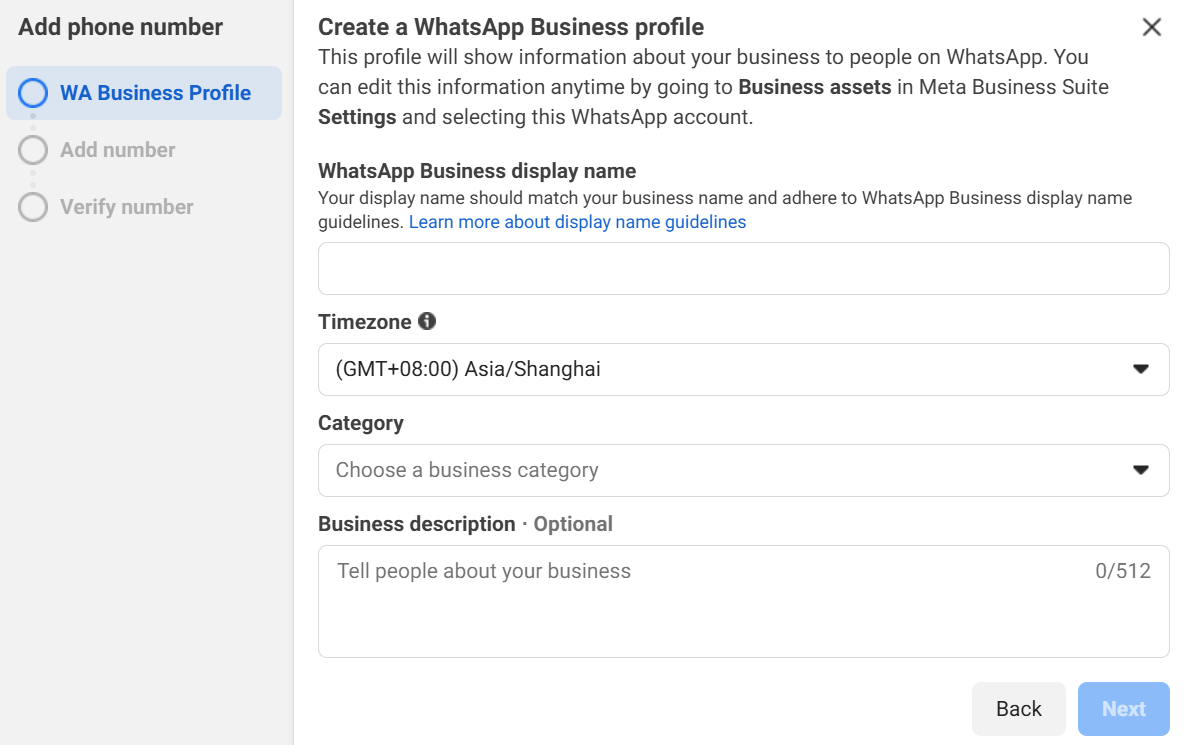Click the Next button

(x=1123, y=708)
